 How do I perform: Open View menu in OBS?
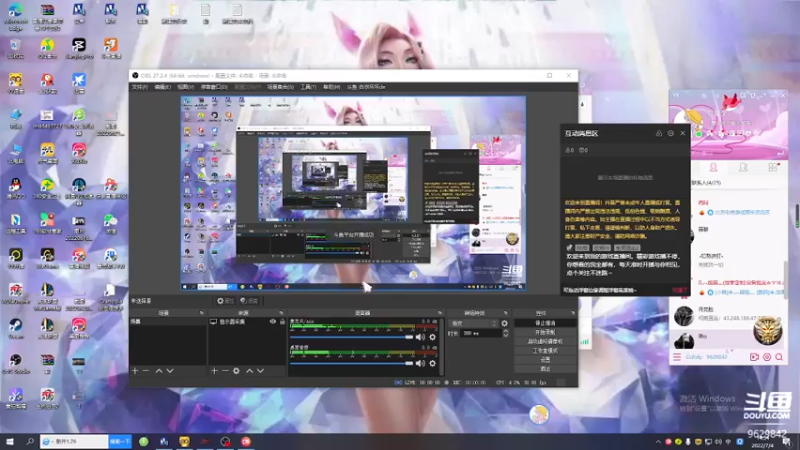click(x=185, y=87)
